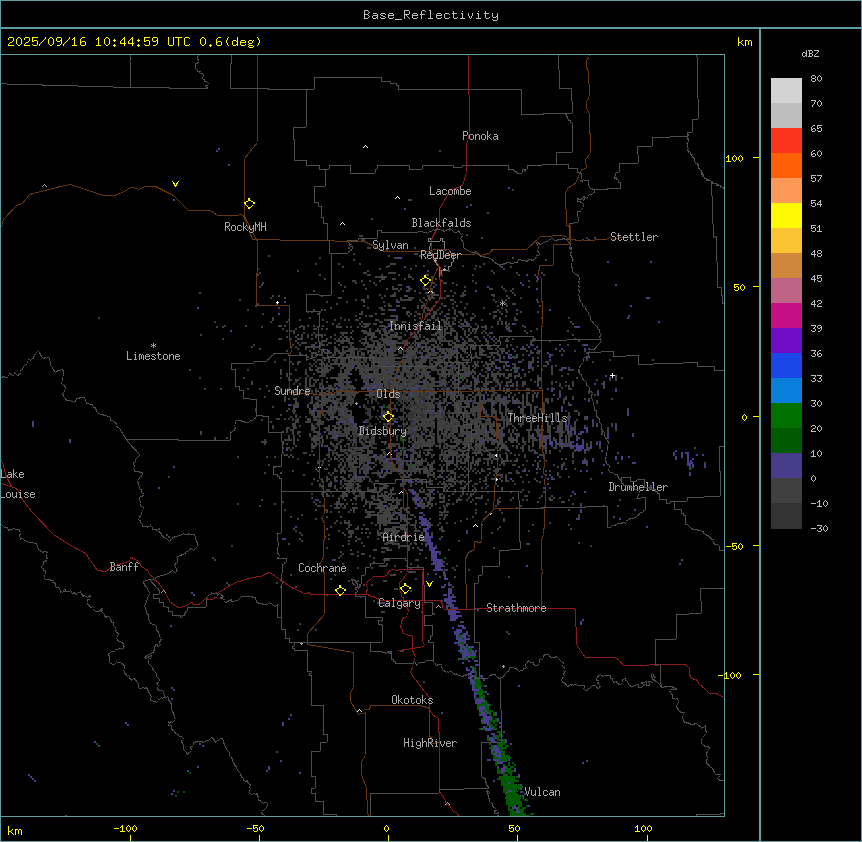Select the white cross marker northwest of Drumheller
The width and height of the screenshot is (862, 842).
coord(612,376)
